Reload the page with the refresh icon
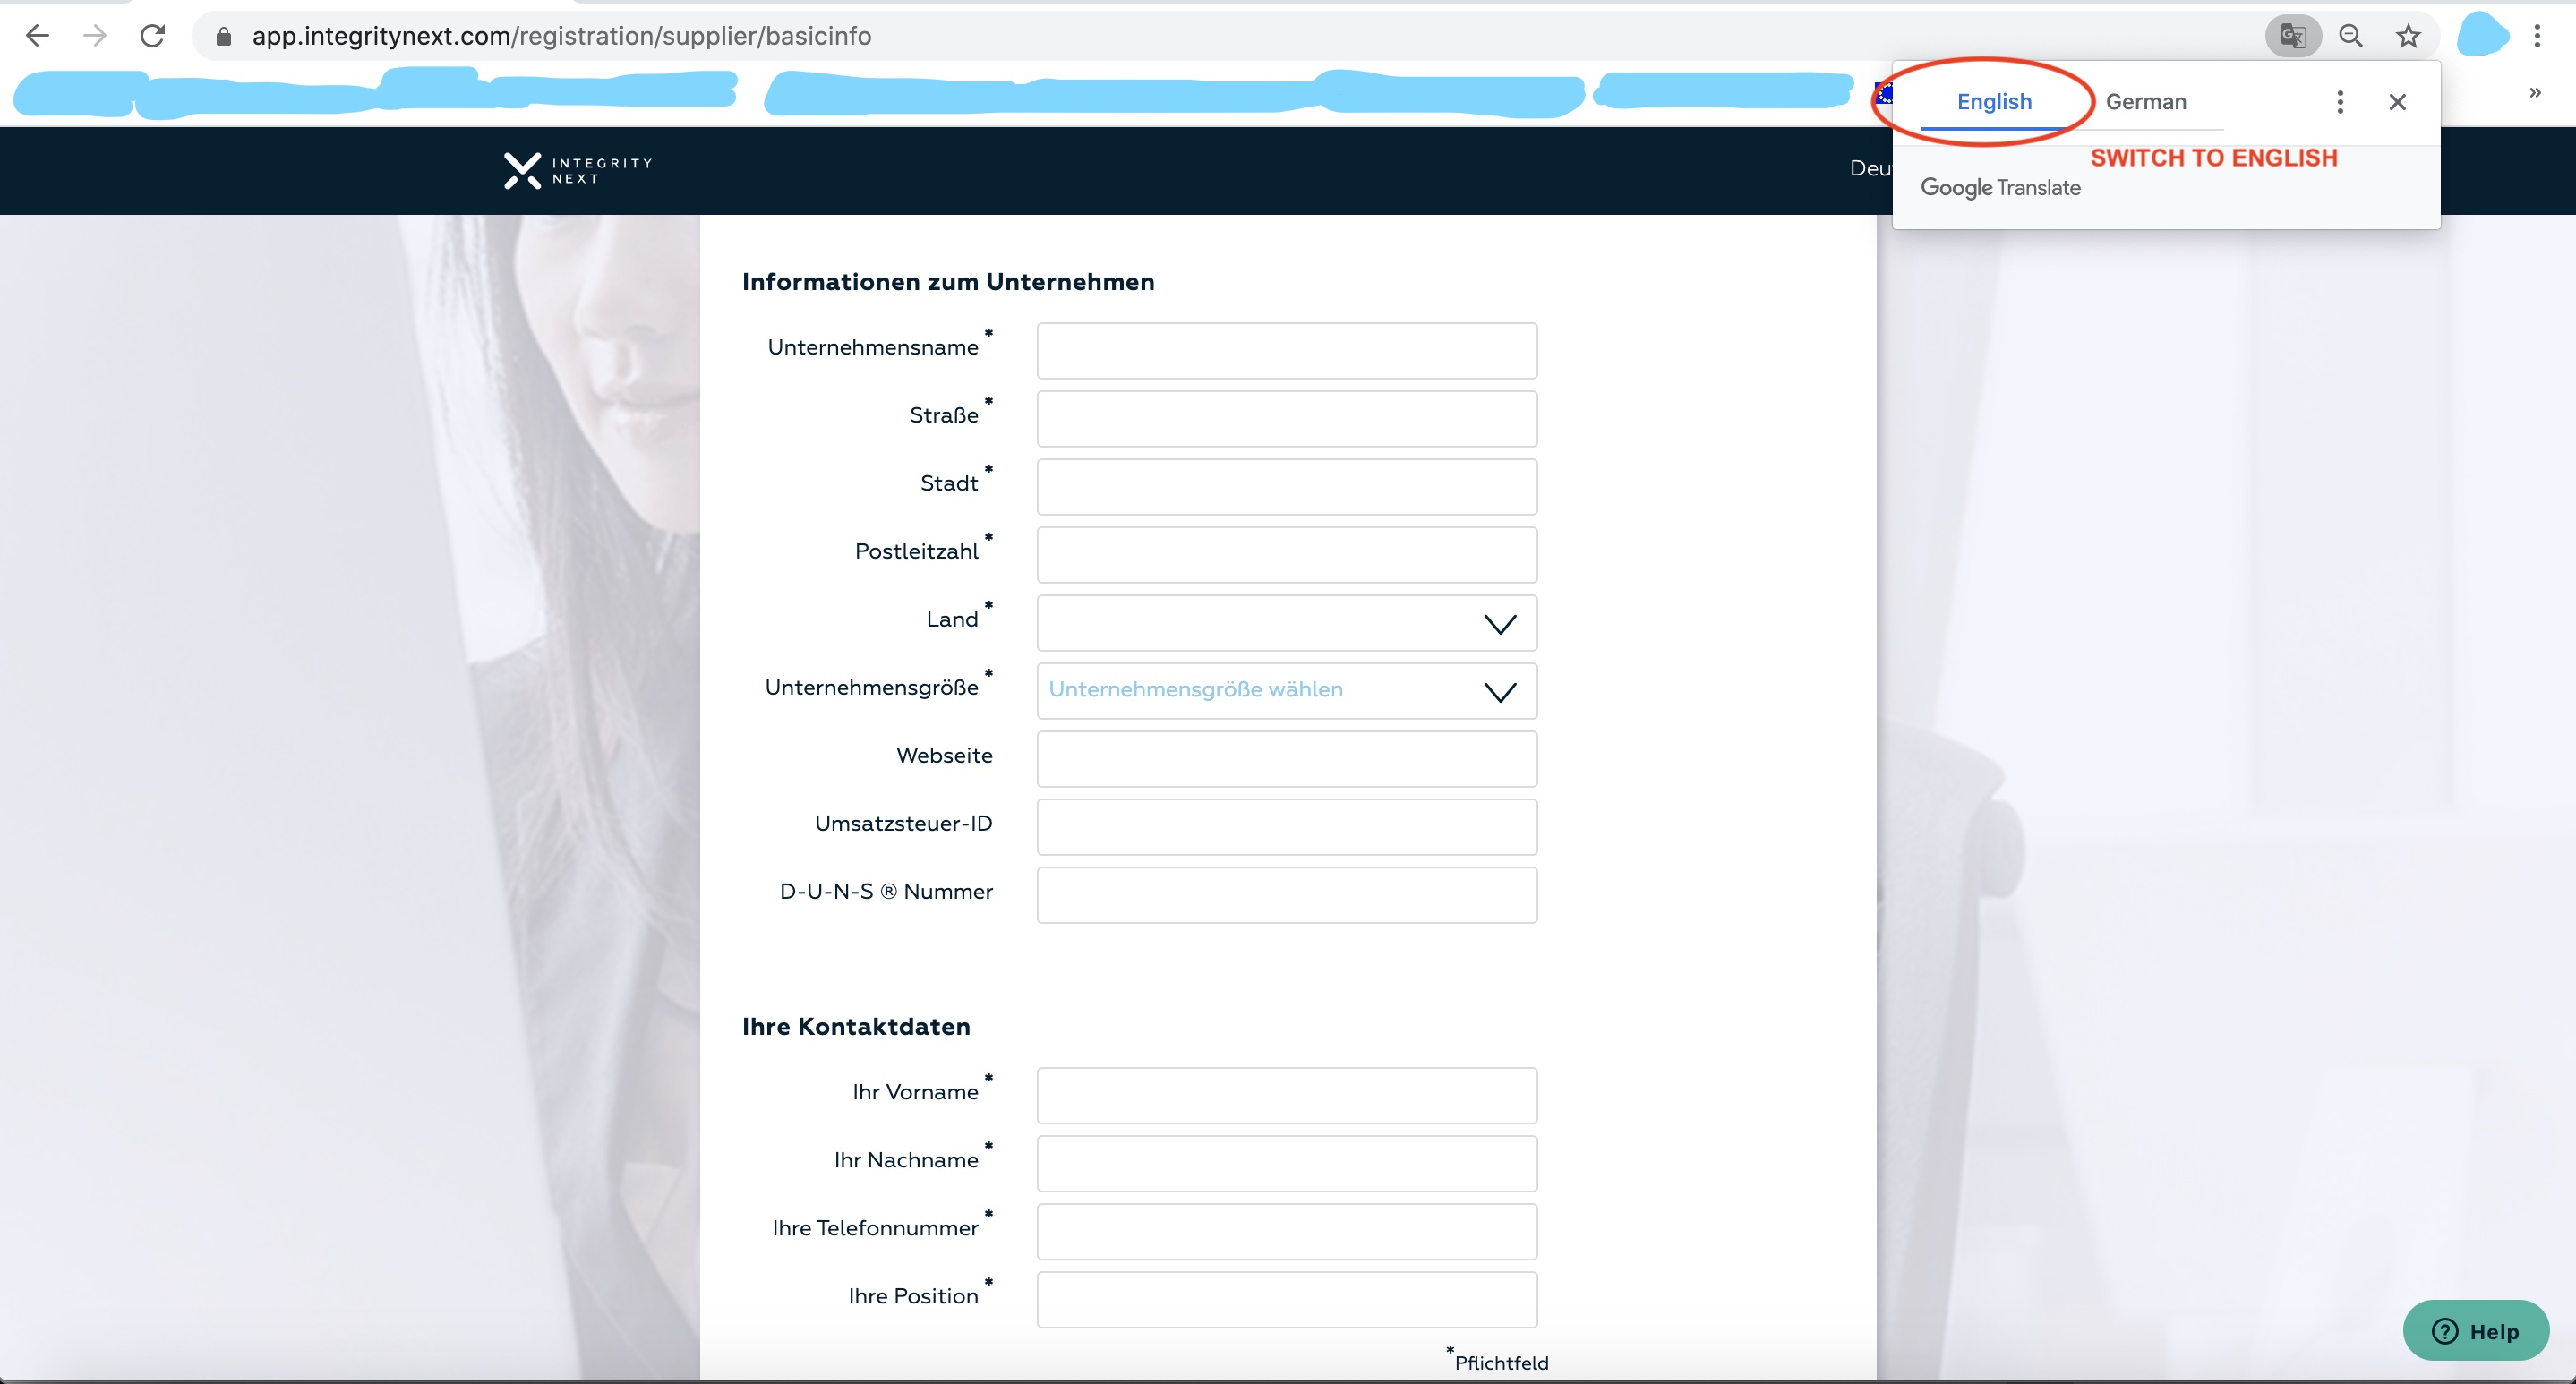 (152, 37)
